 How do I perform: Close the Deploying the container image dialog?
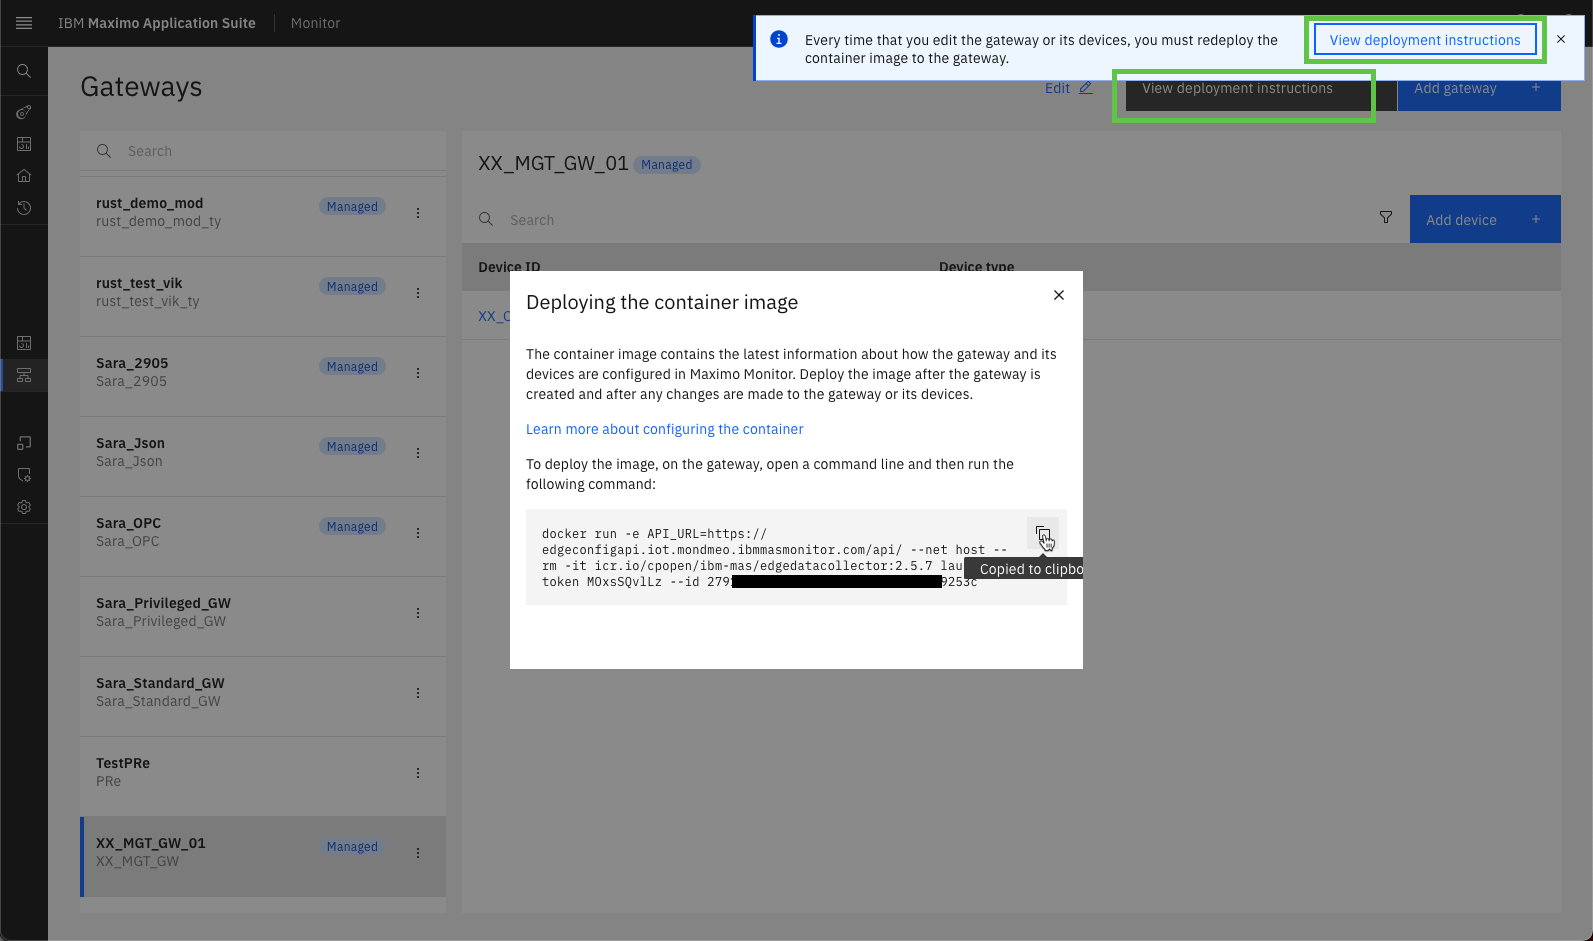point(1059,295)
